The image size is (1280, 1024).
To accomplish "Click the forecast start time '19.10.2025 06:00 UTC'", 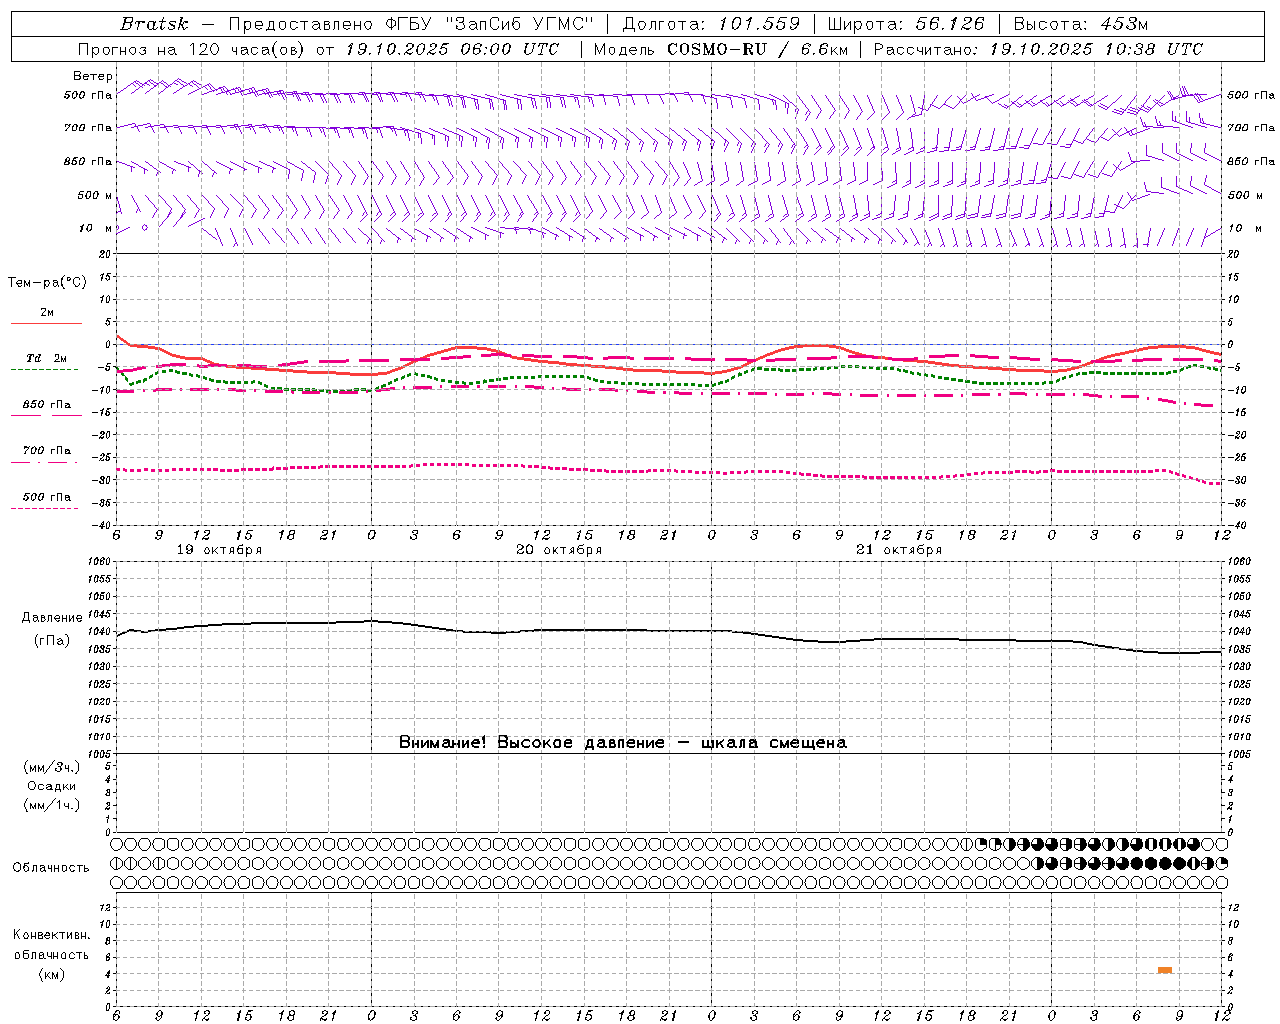I will coord(452,49).
